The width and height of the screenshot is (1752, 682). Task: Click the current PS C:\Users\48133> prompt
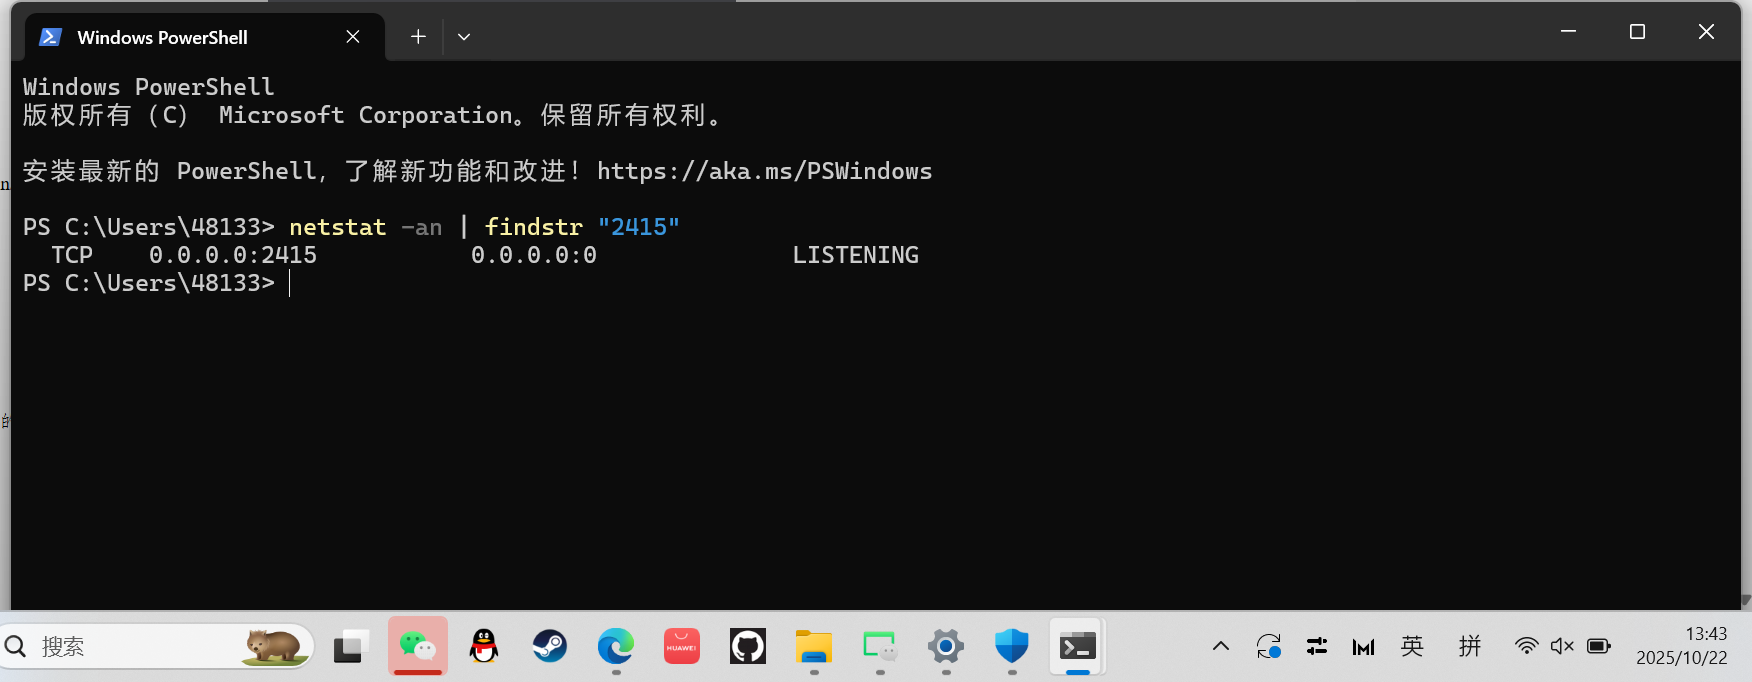click(148, 283)
